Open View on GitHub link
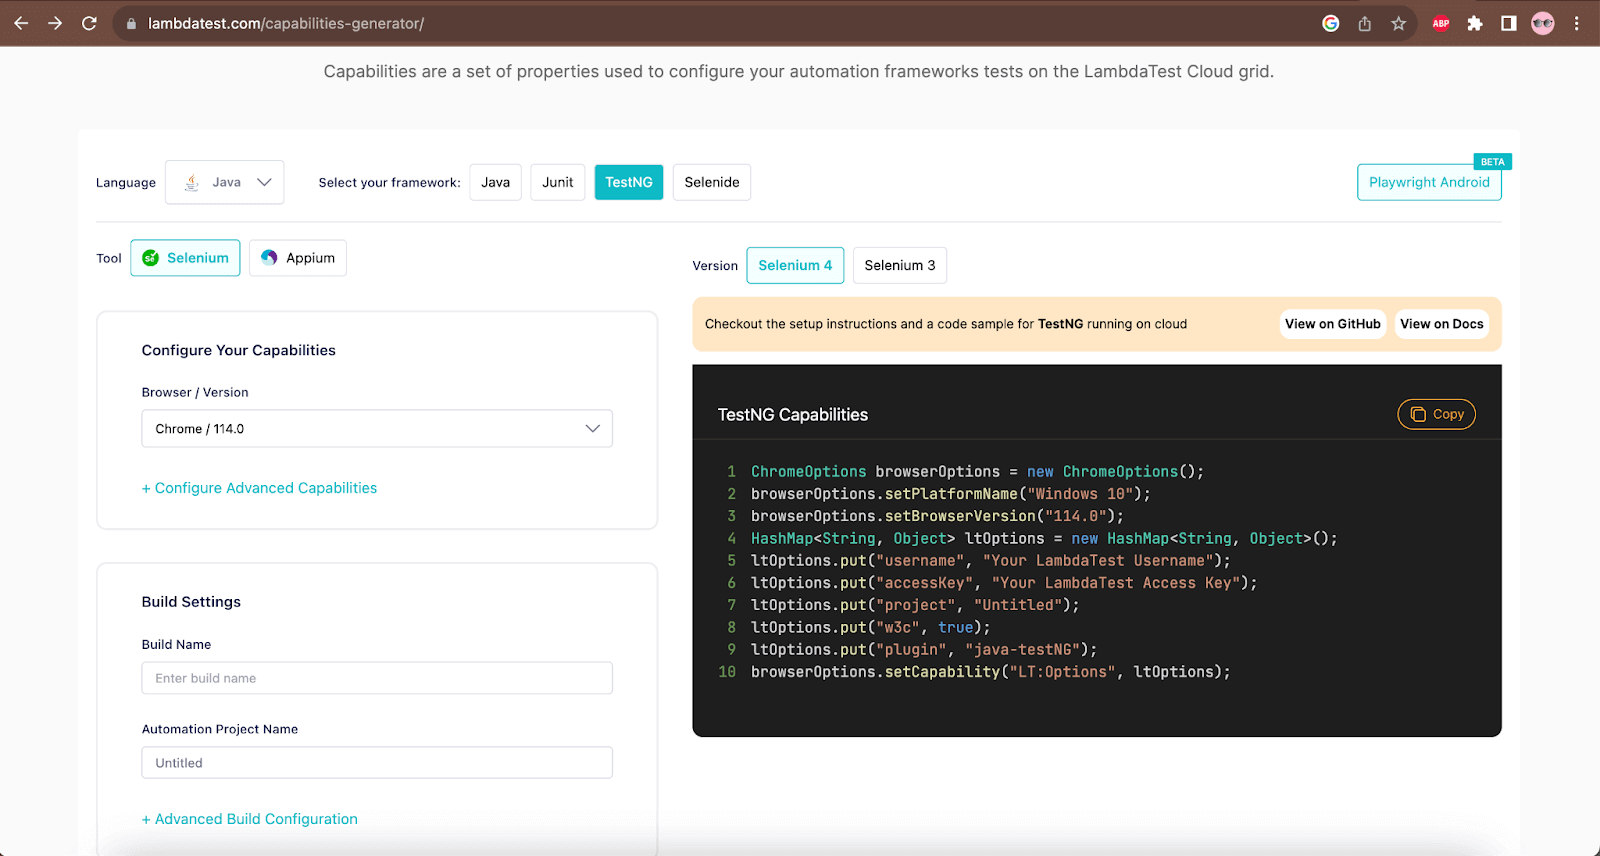 [1332, 324]
